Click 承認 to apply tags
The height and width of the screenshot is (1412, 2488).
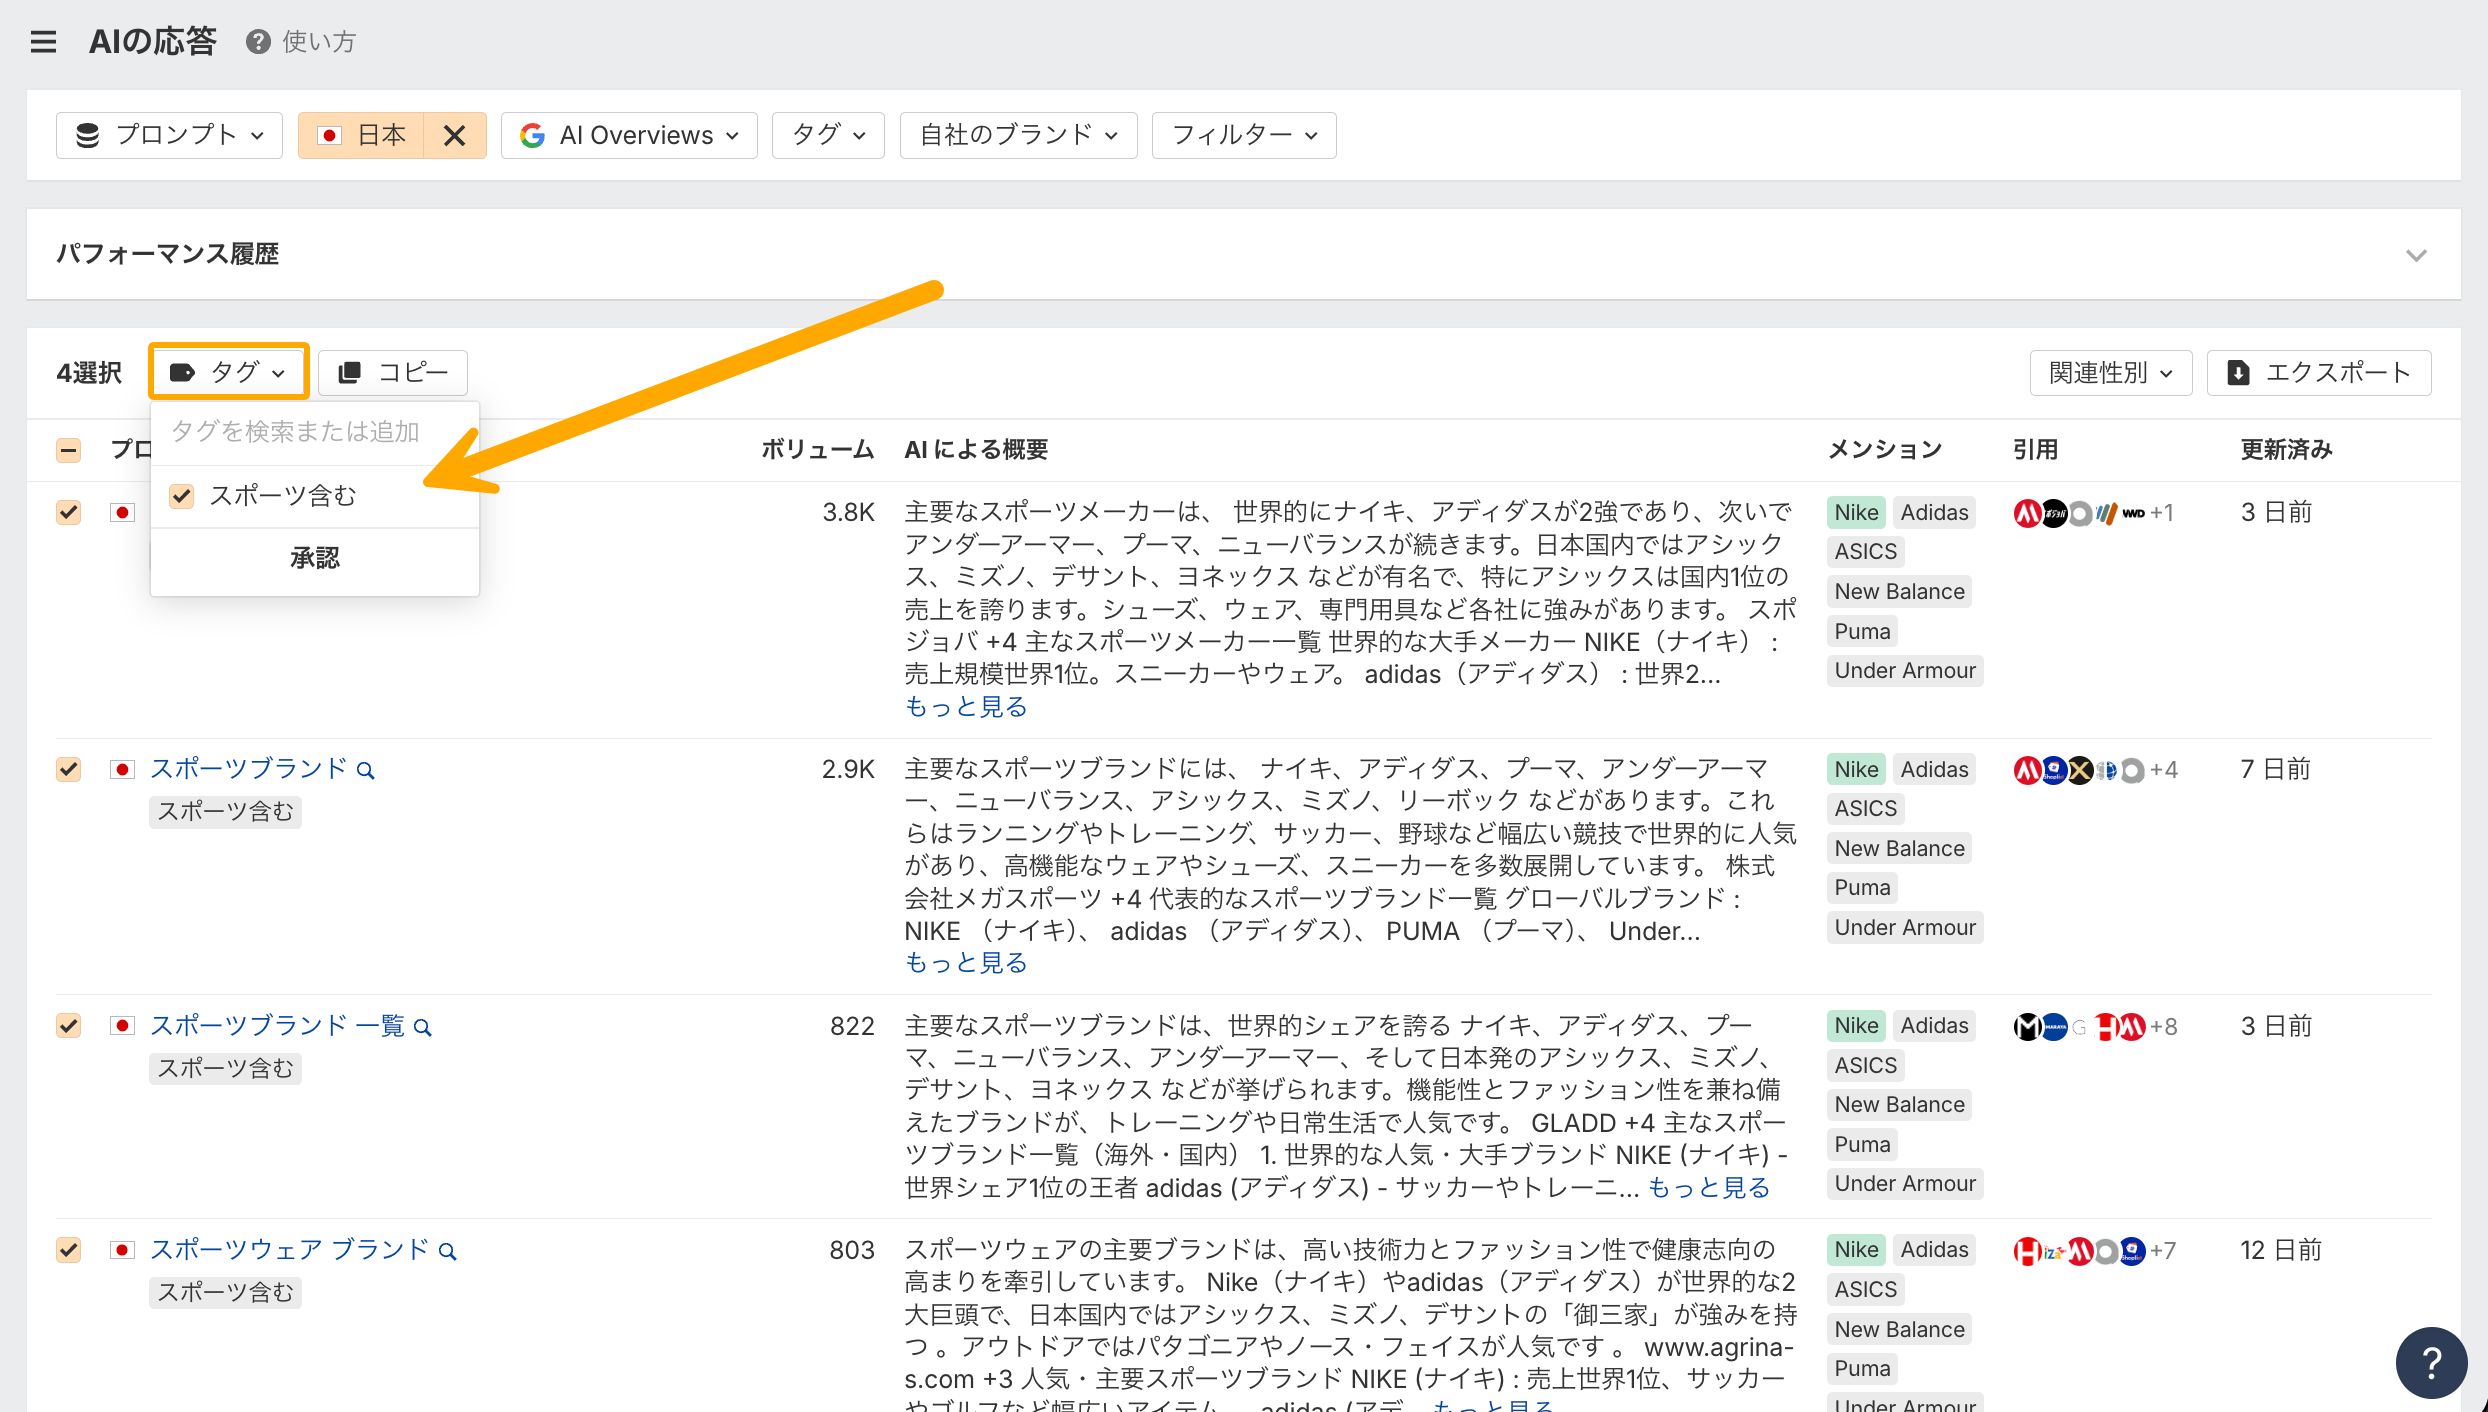pyautogui.click(x=314, y=558)
